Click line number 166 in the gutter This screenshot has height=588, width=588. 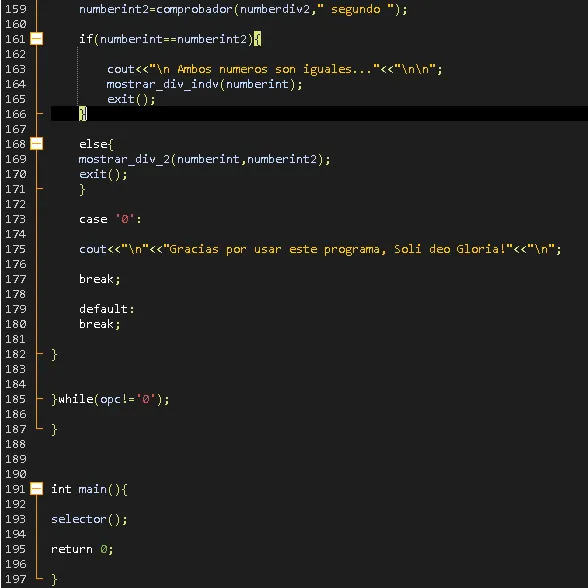pyautogui.click(x=16, y=114)
